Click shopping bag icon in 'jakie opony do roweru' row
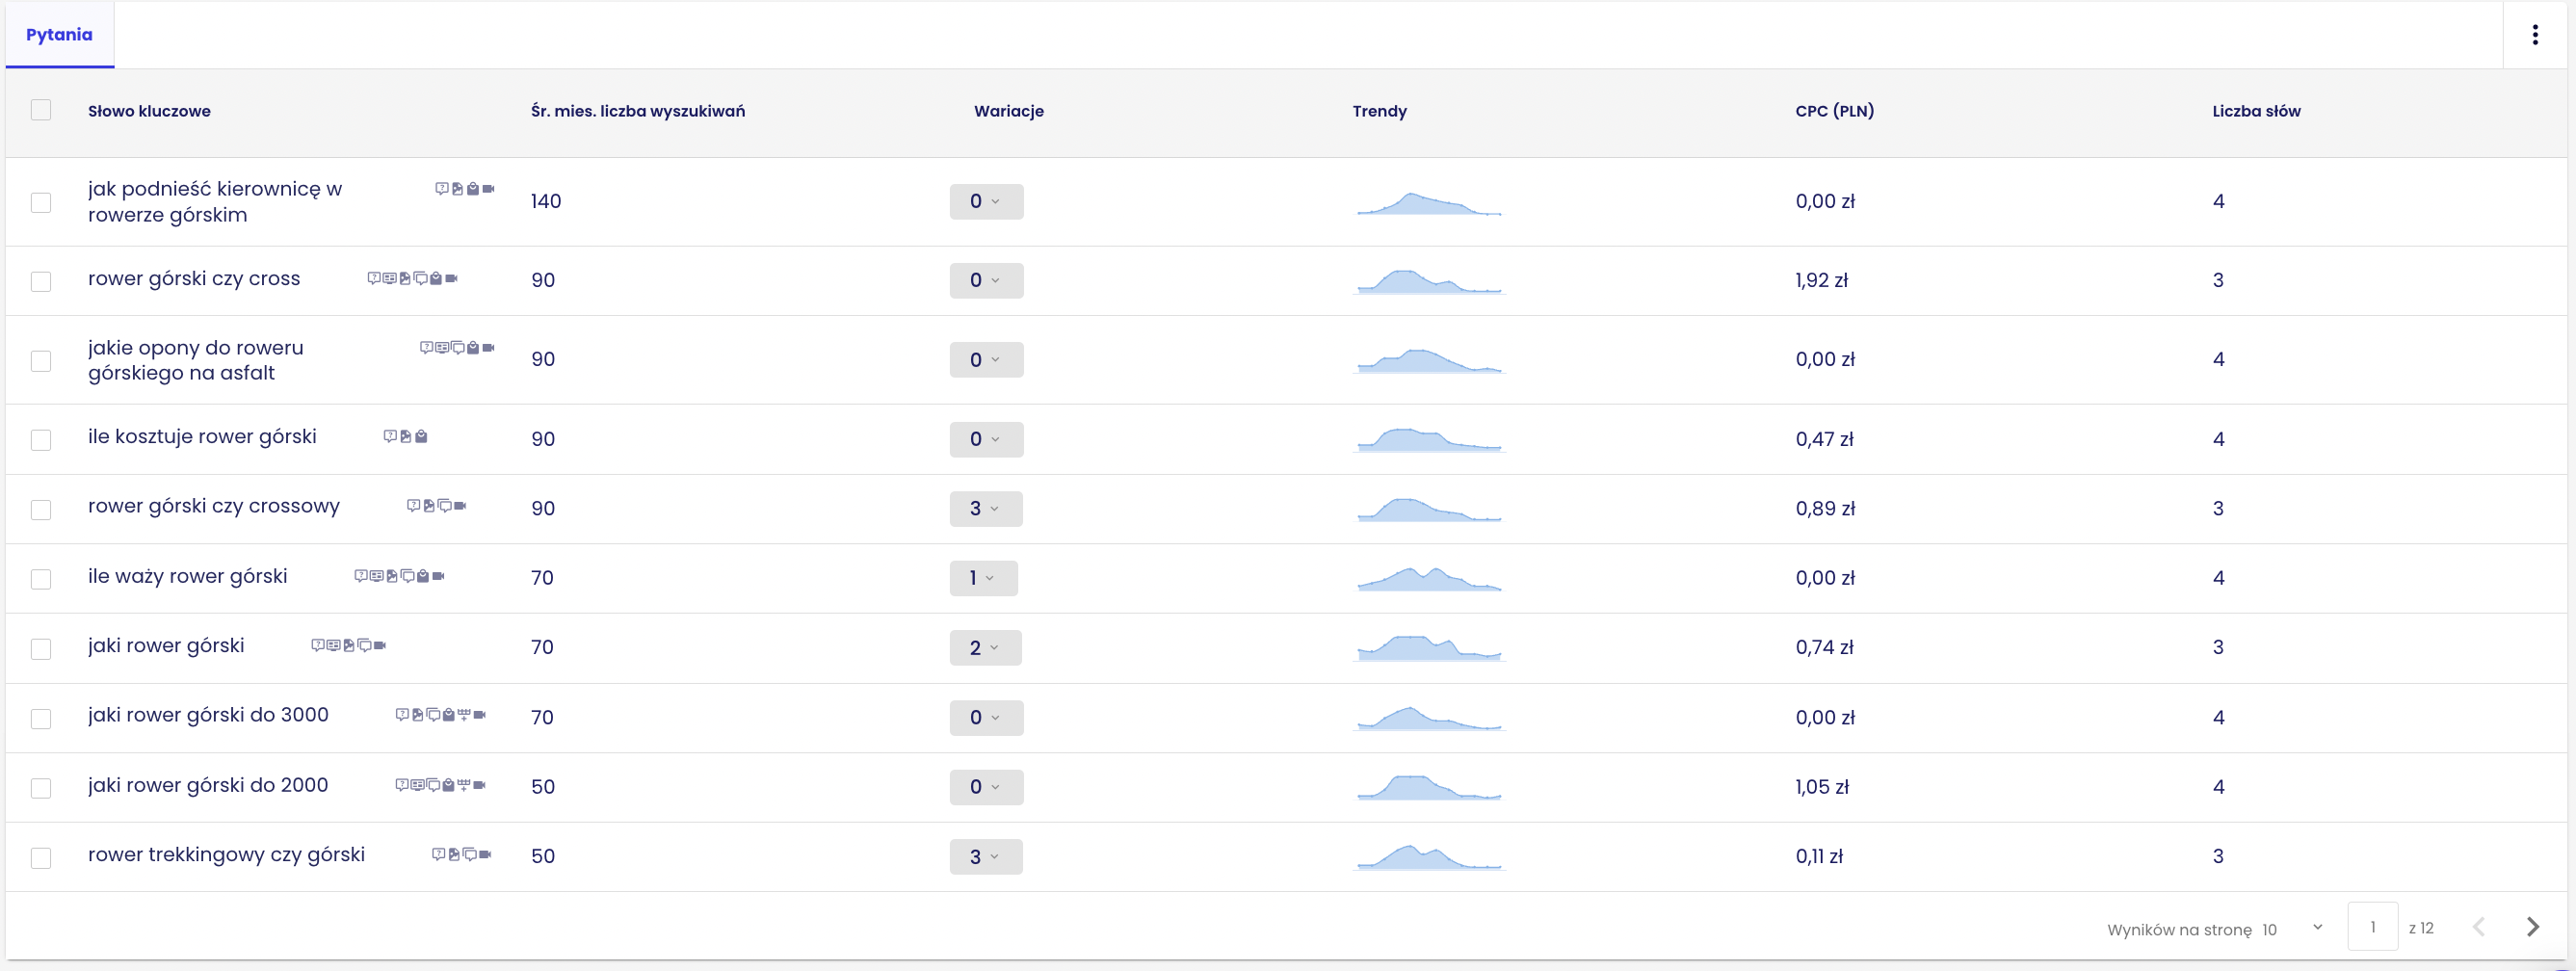Screen dimensions: 2576x971 [473, 348]
